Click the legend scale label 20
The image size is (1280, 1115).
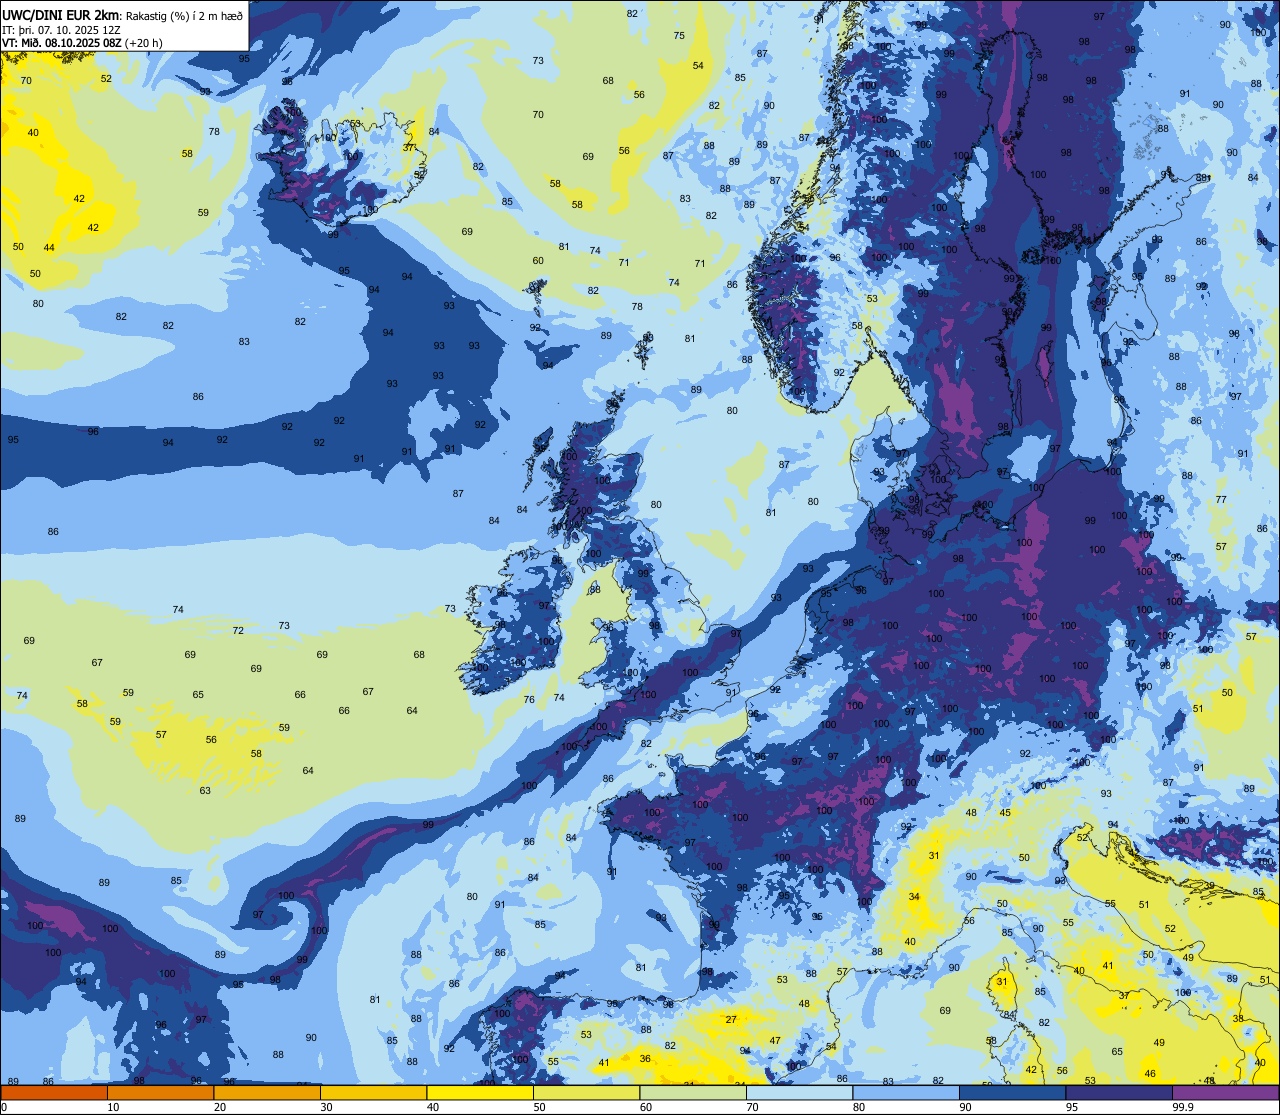coord(220,1107)
